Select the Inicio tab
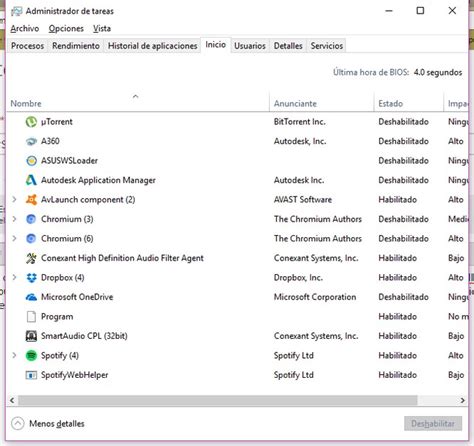Viewport: 474px width, 446px height. click(x=216, y=45)
